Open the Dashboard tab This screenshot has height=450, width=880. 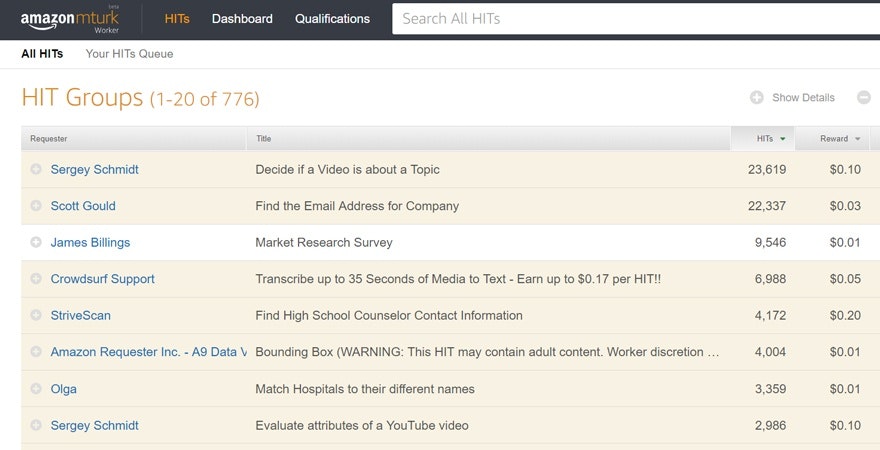point(242,19)
